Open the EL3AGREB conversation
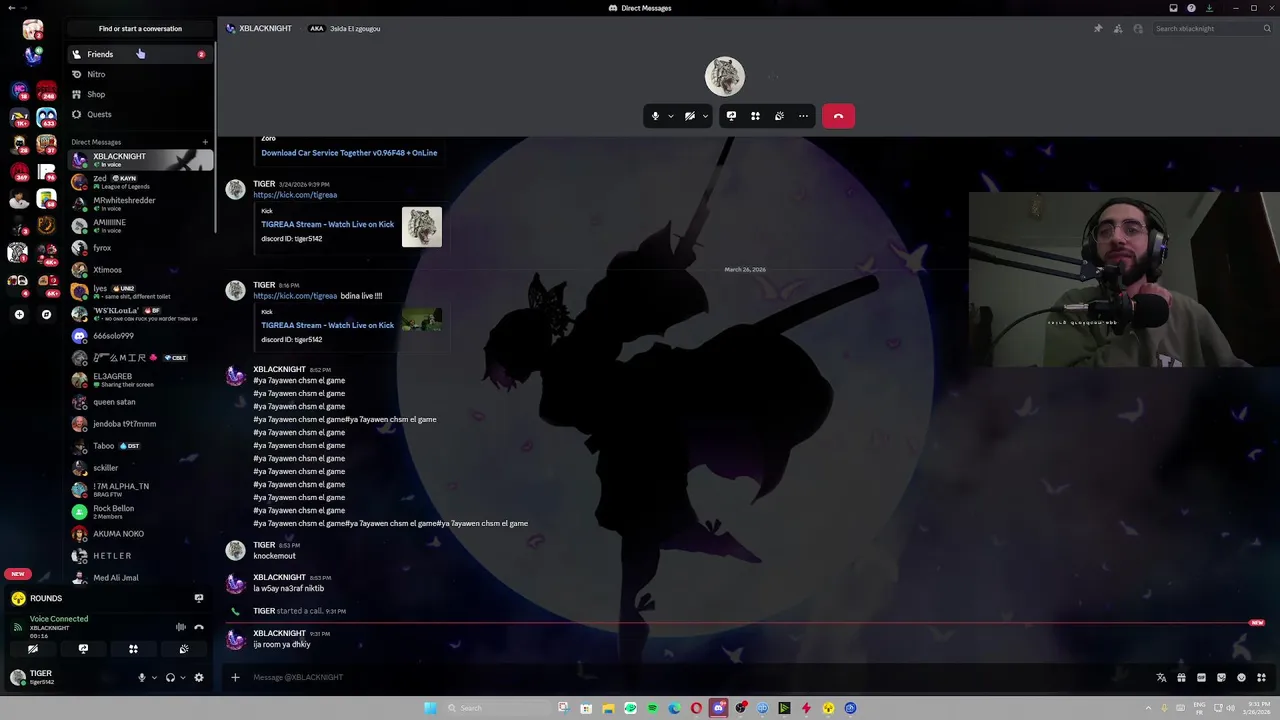Screen dimensions: 1280x720 coord(140,380)
